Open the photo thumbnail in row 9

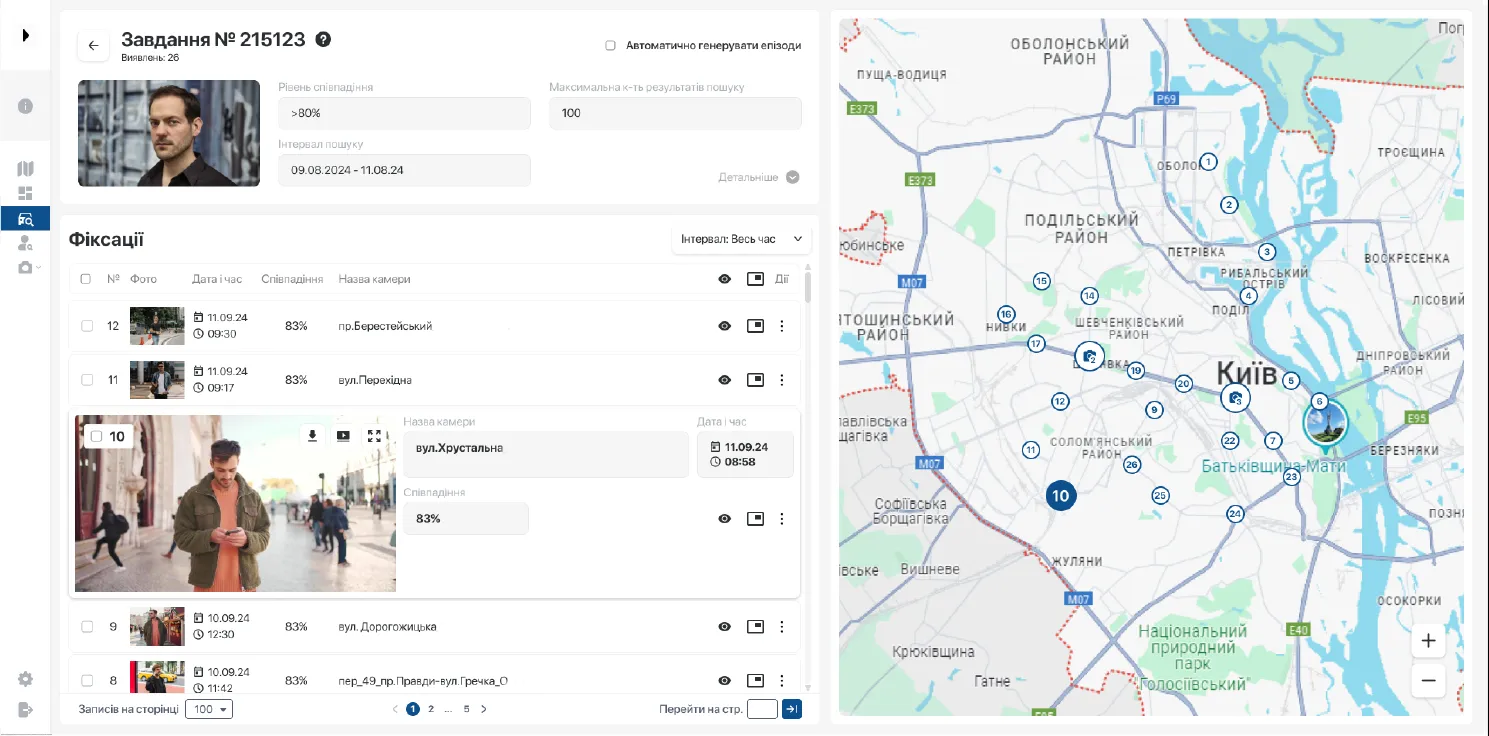[x=157, y=627]
